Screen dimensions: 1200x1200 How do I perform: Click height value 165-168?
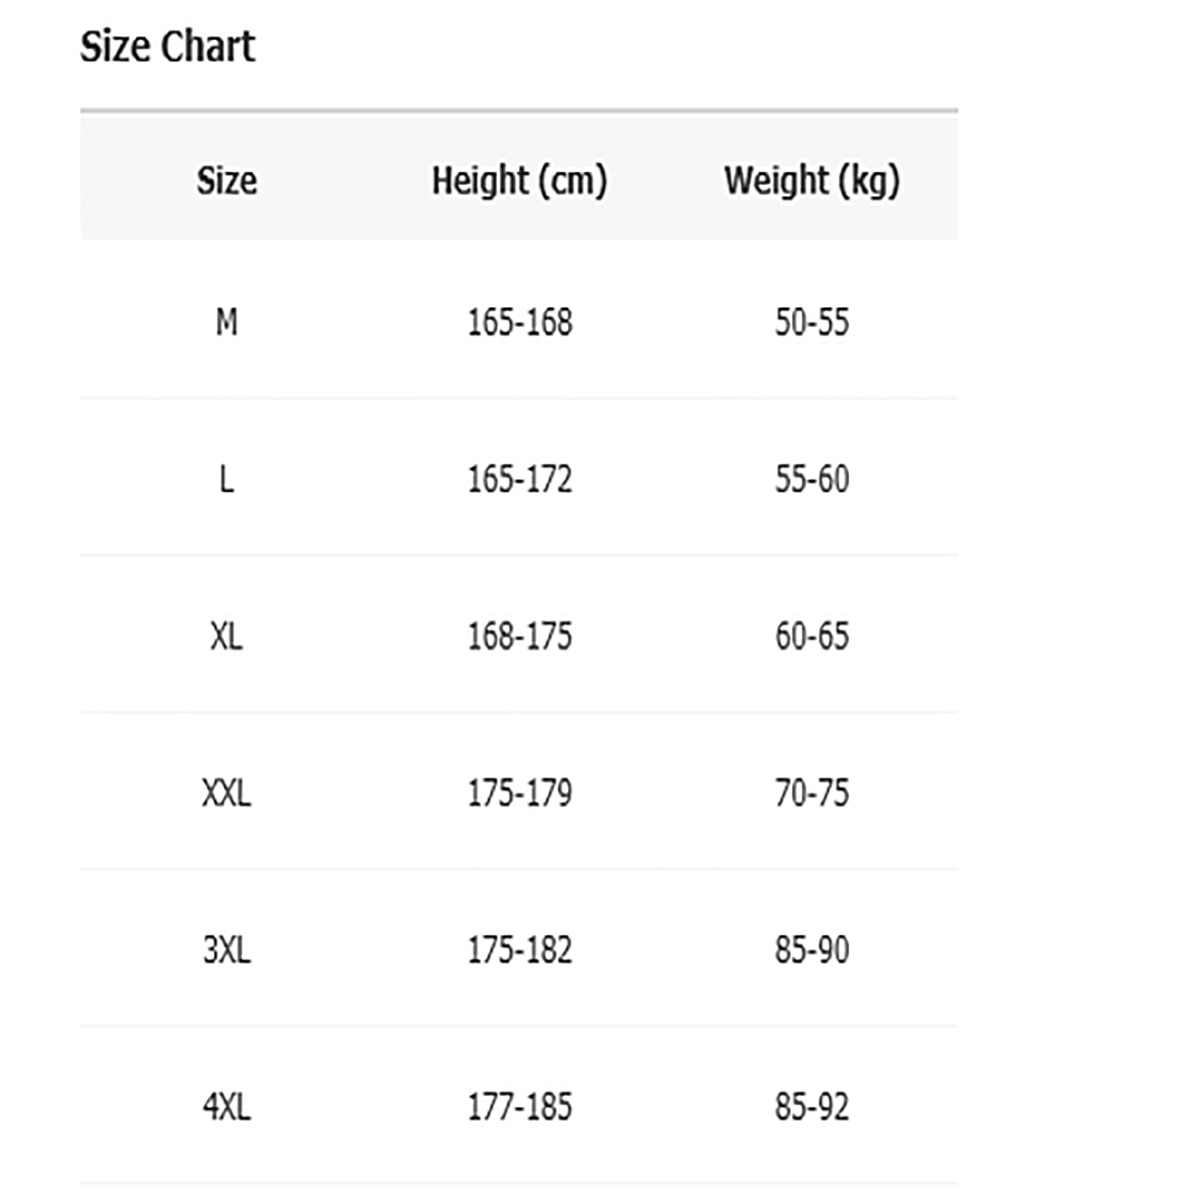tap(520, 322)
